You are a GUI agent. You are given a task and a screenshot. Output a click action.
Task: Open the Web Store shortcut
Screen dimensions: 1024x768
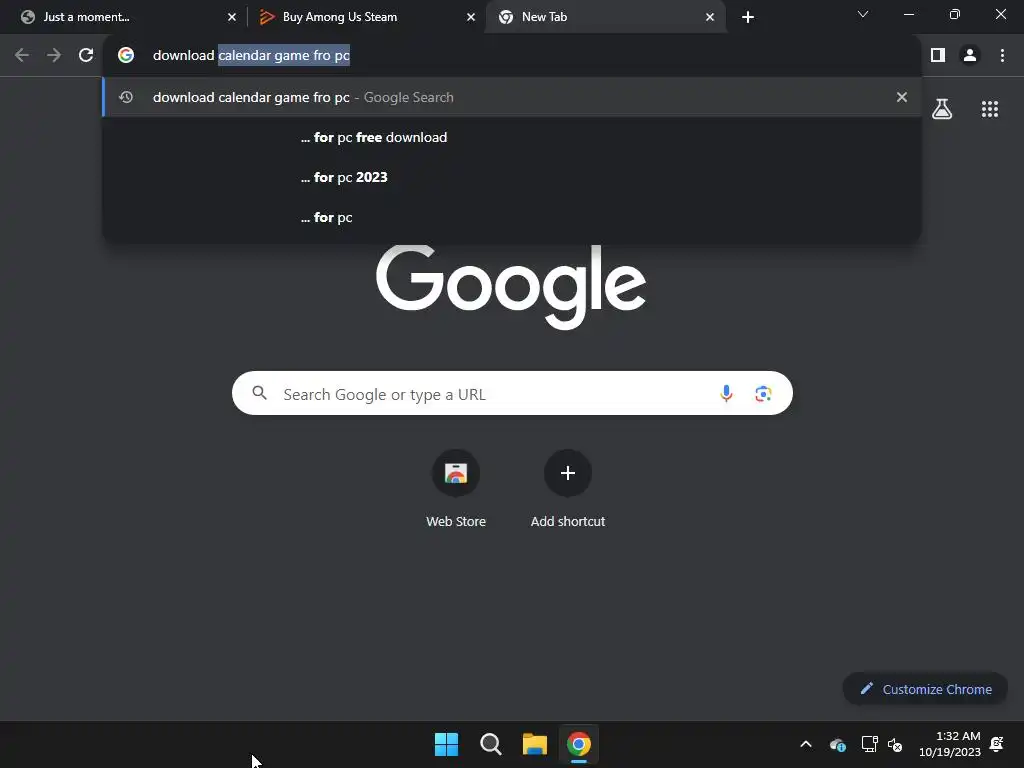(456, 489)
